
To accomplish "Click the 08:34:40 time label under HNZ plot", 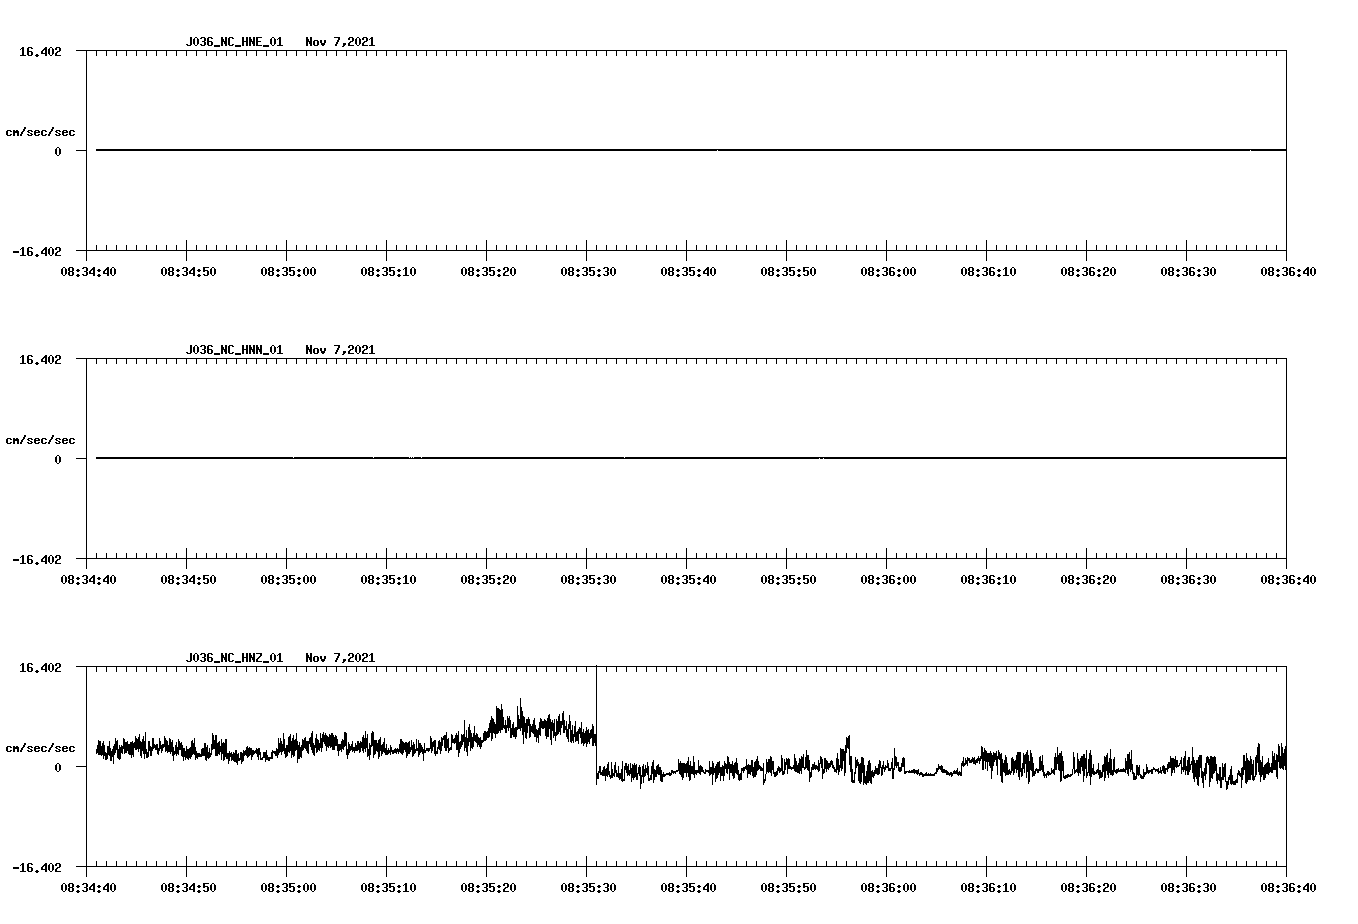I will click(x=88, y=888).
